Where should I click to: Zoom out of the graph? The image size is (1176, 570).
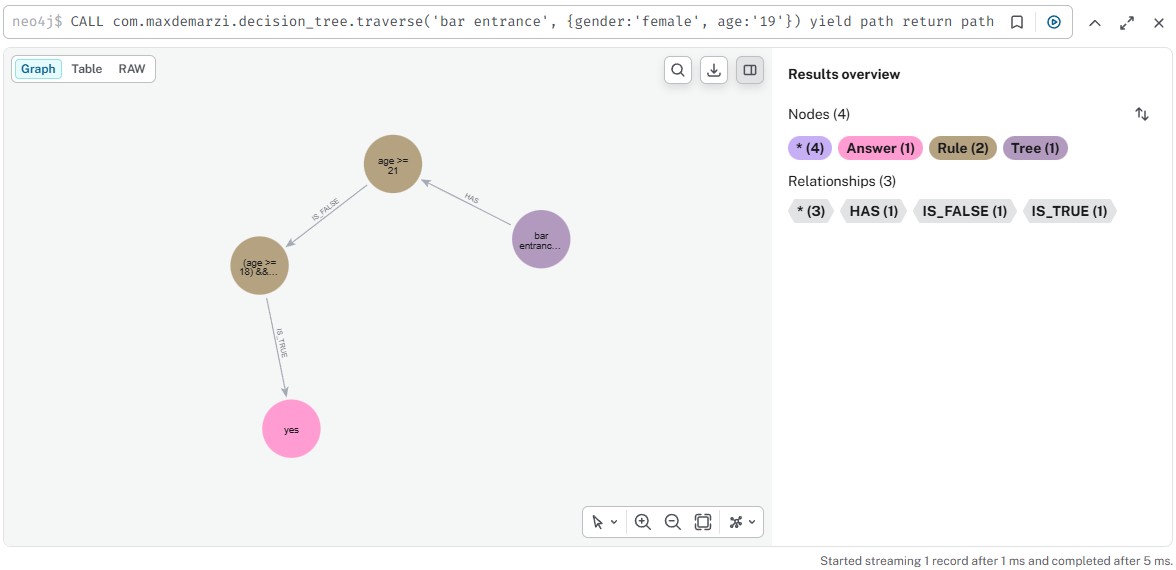tap(673, 522)
